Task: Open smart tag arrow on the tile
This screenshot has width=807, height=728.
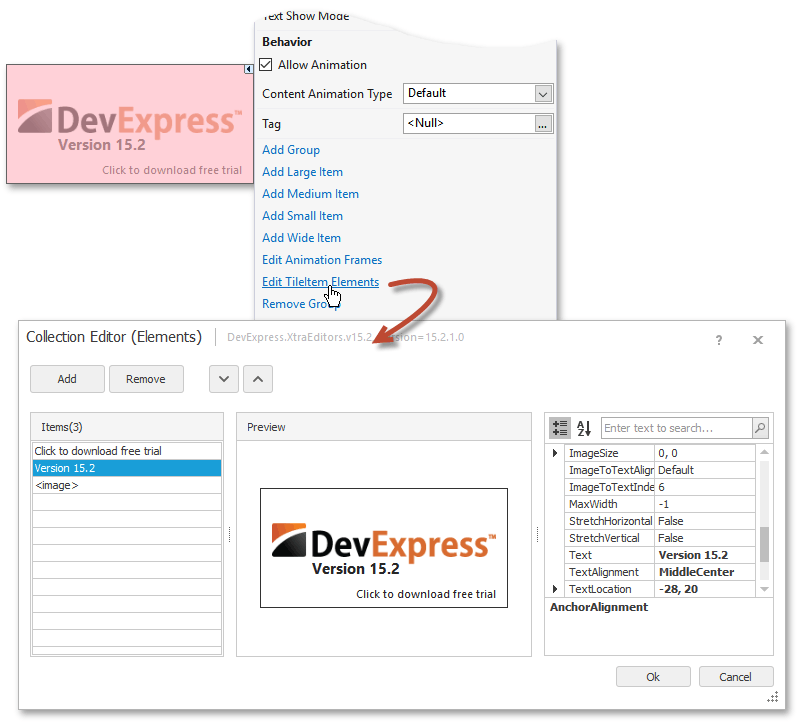Action: tap(249, 68)
